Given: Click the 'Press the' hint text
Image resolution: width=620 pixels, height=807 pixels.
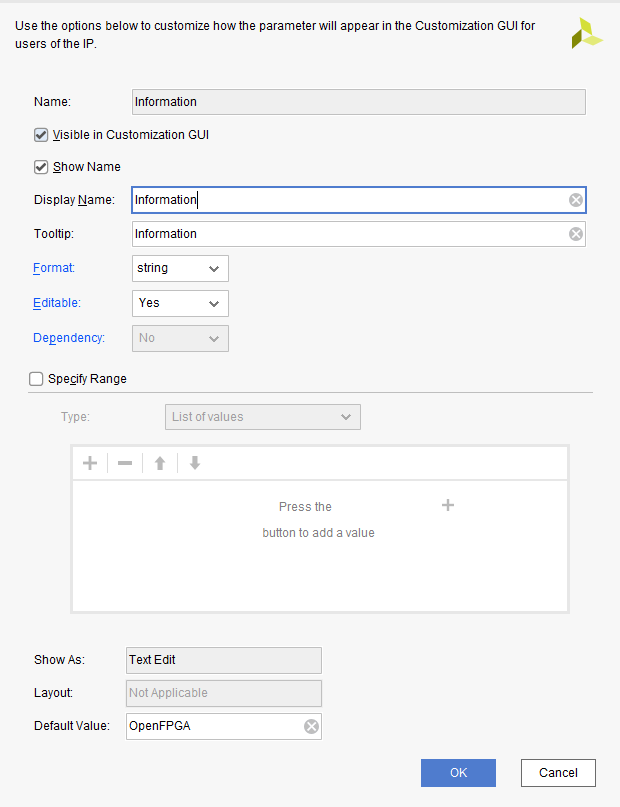Looking at the screenshot, I should 305,507.
